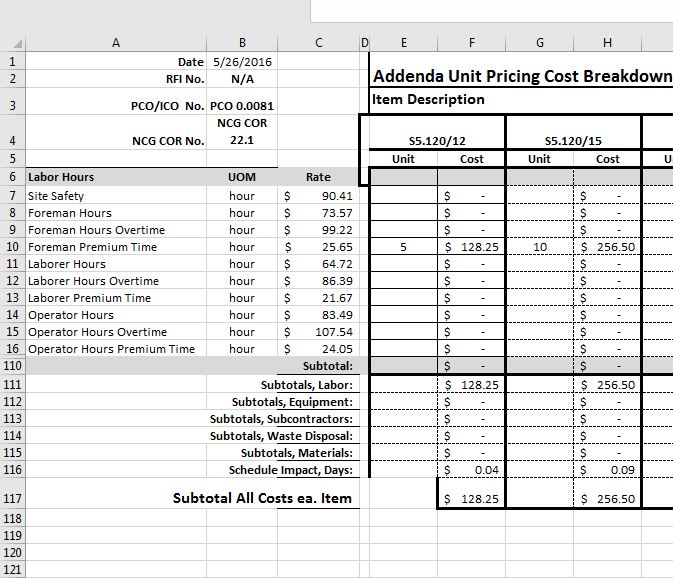Click the Site Safety rate 90.41
Screen dimensions: 673x578
point(318,196)
